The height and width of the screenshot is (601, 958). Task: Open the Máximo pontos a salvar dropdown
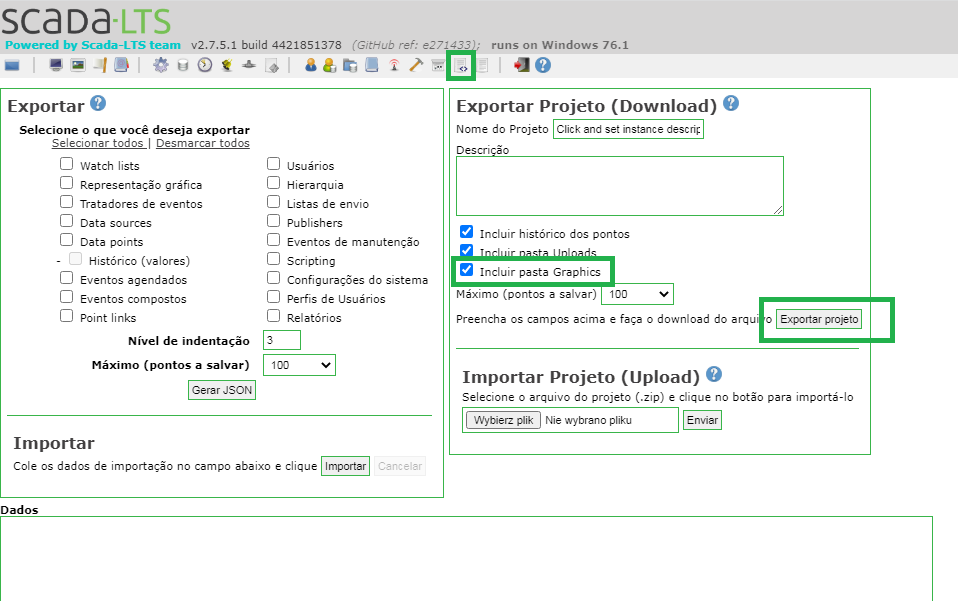(x=299, y=364)
